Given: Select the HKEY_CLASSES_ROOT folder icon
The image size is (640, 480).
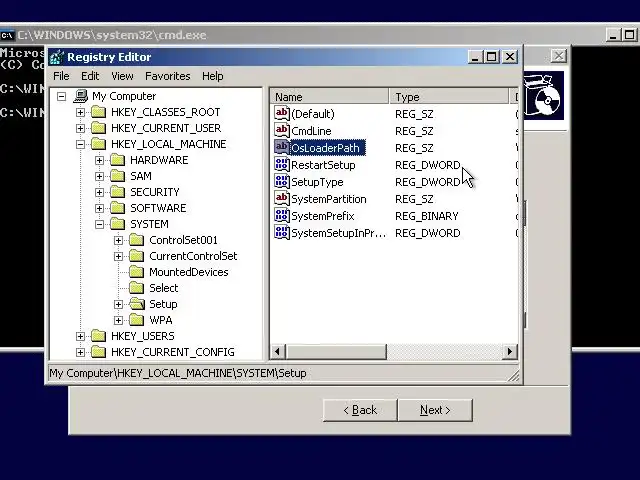Looking at the screenshot, I should (98, 112).
